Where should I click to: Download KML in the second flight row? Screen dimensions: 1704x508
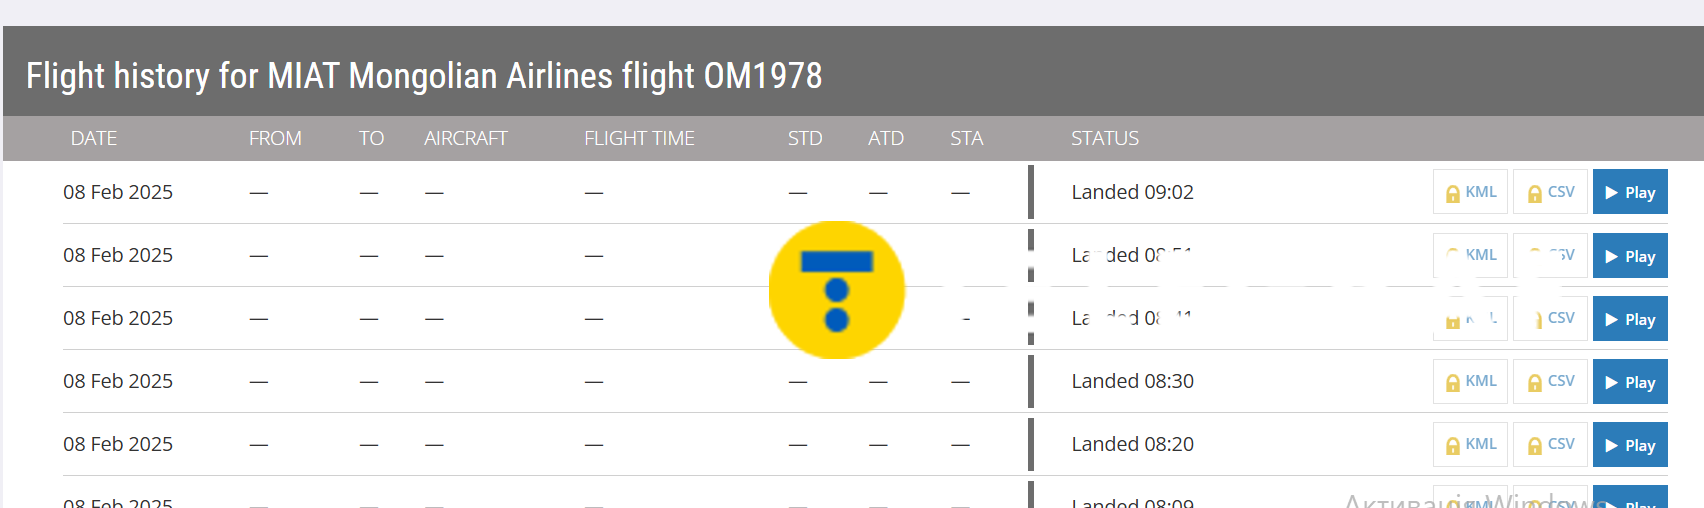pos(1472,256)
